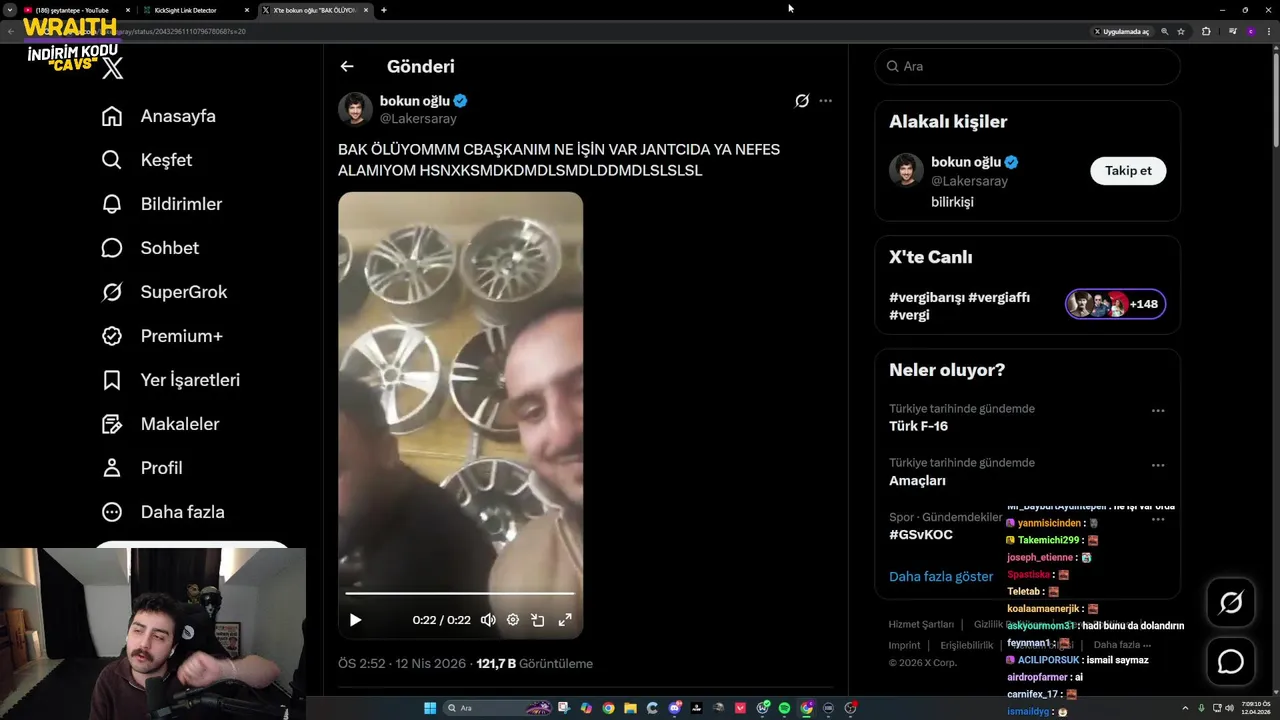The image size is (1280, 720).
Task: Click the Grok icon on the post header
Action: pos(802,101)
